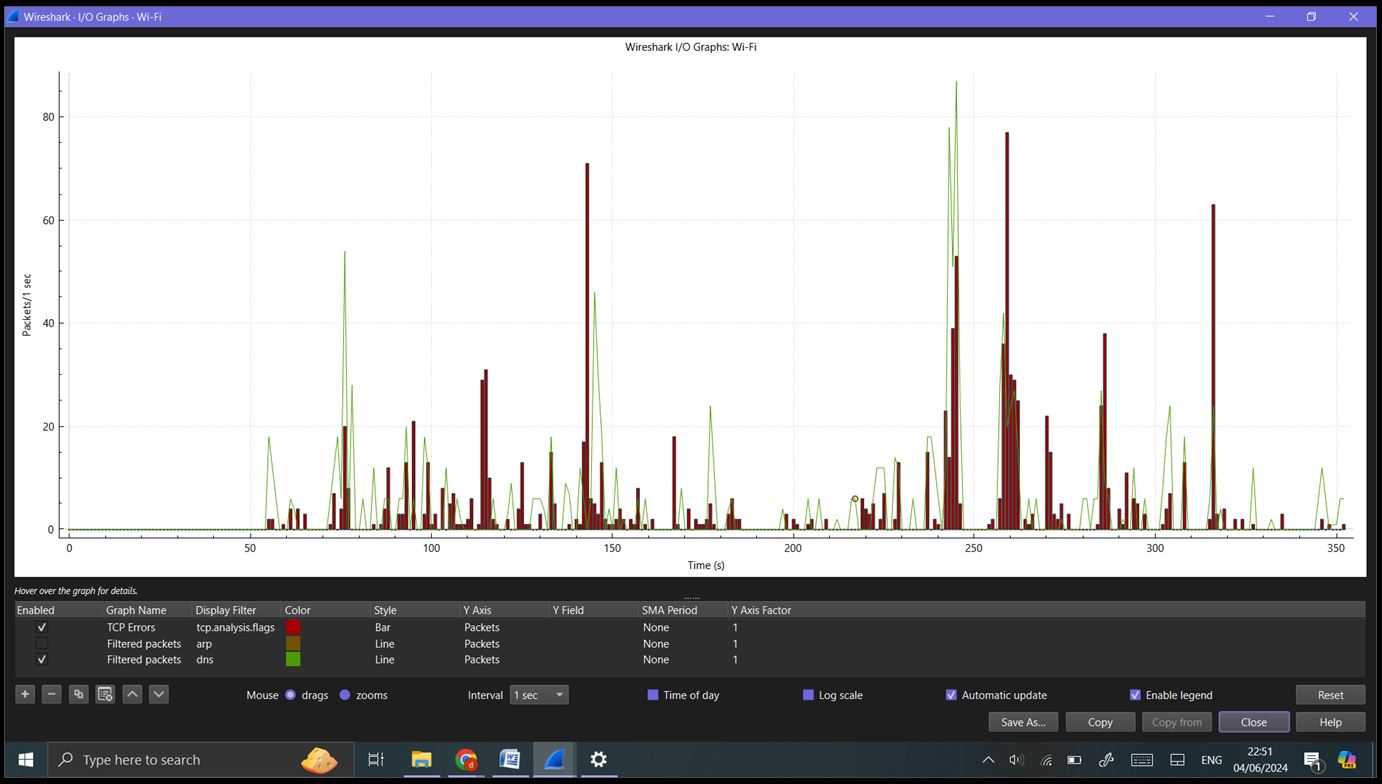
Task: Change the color swatch of the dns graph
Action: pos(293,659)
